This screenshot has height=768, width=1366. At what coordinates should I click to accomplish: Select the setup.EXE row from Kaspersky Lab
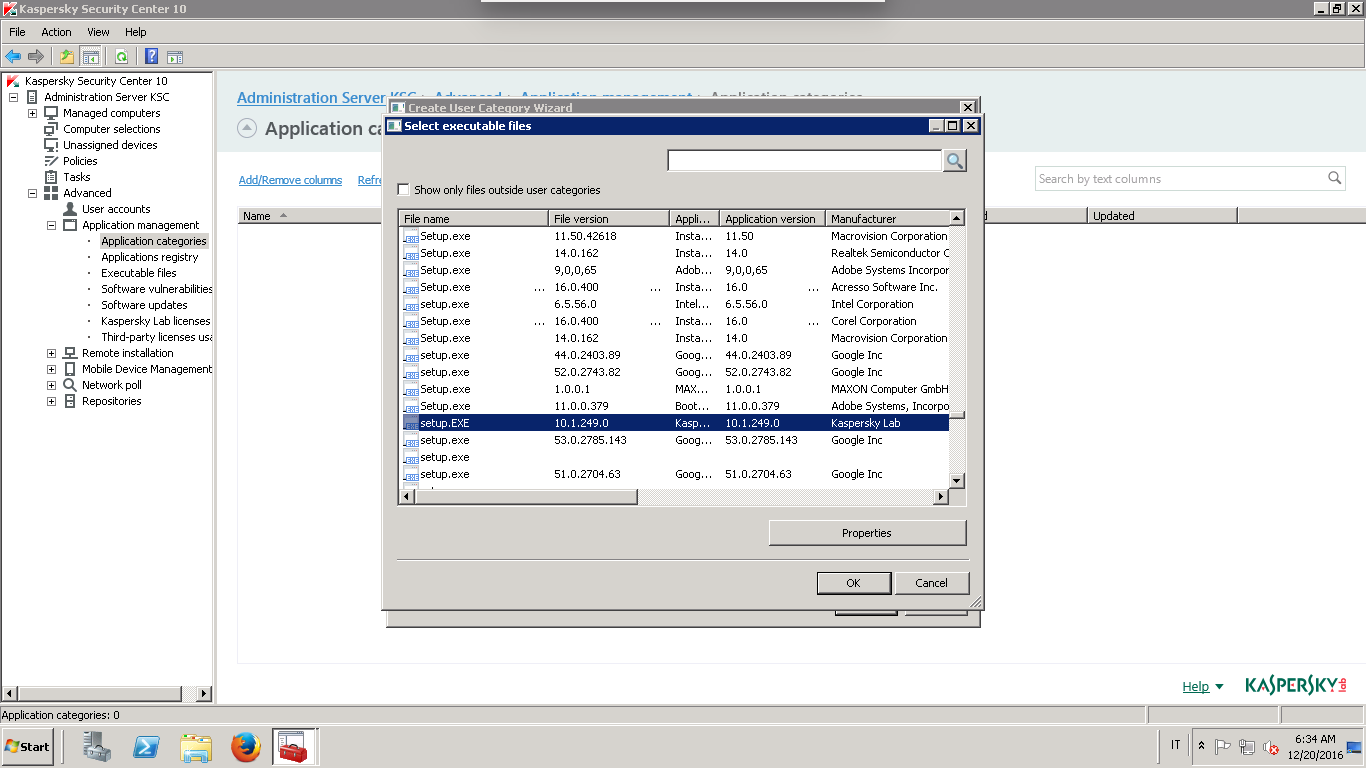(674, 423)
